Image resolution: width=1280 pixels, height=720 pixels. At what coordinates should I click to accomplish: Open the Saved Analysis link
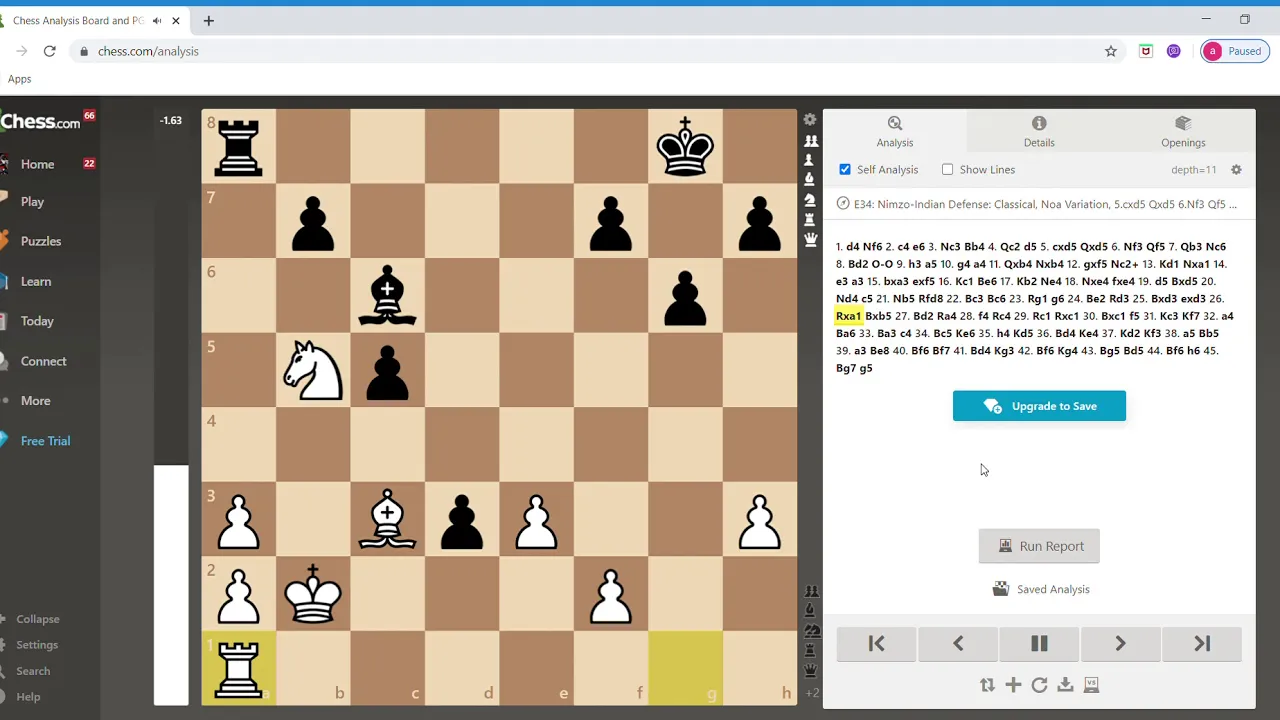click(1053, 589)
